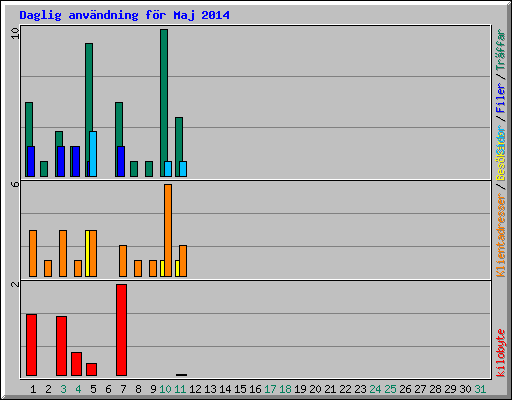
Task: Click the day label '10' on the x-axis
Action: click(165, 389)
